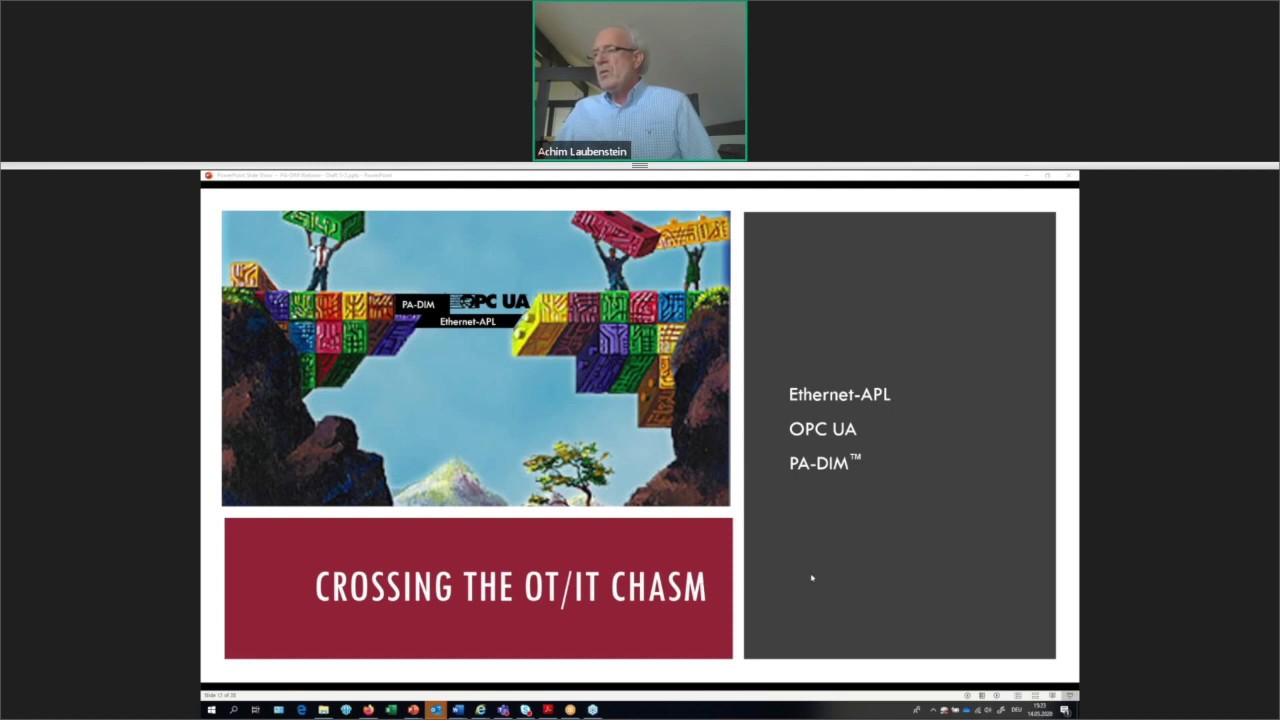Start Slide Show view from status bar
1280x720 pixels.
coord(1069,695)
